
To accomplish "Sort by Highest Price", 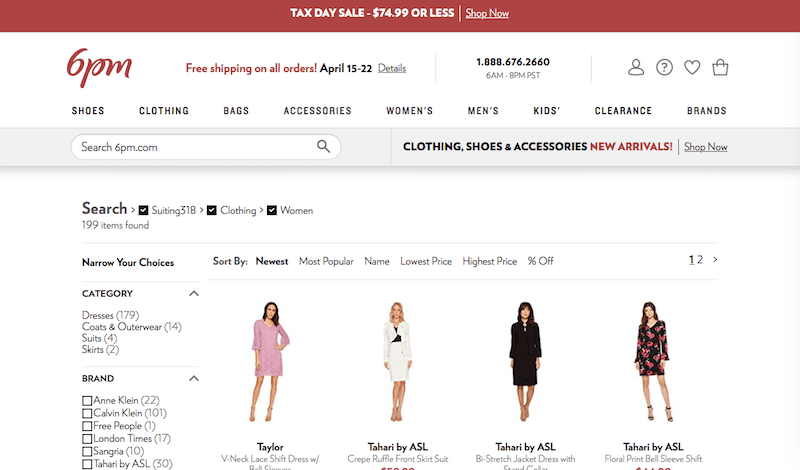I will point(490,261).
